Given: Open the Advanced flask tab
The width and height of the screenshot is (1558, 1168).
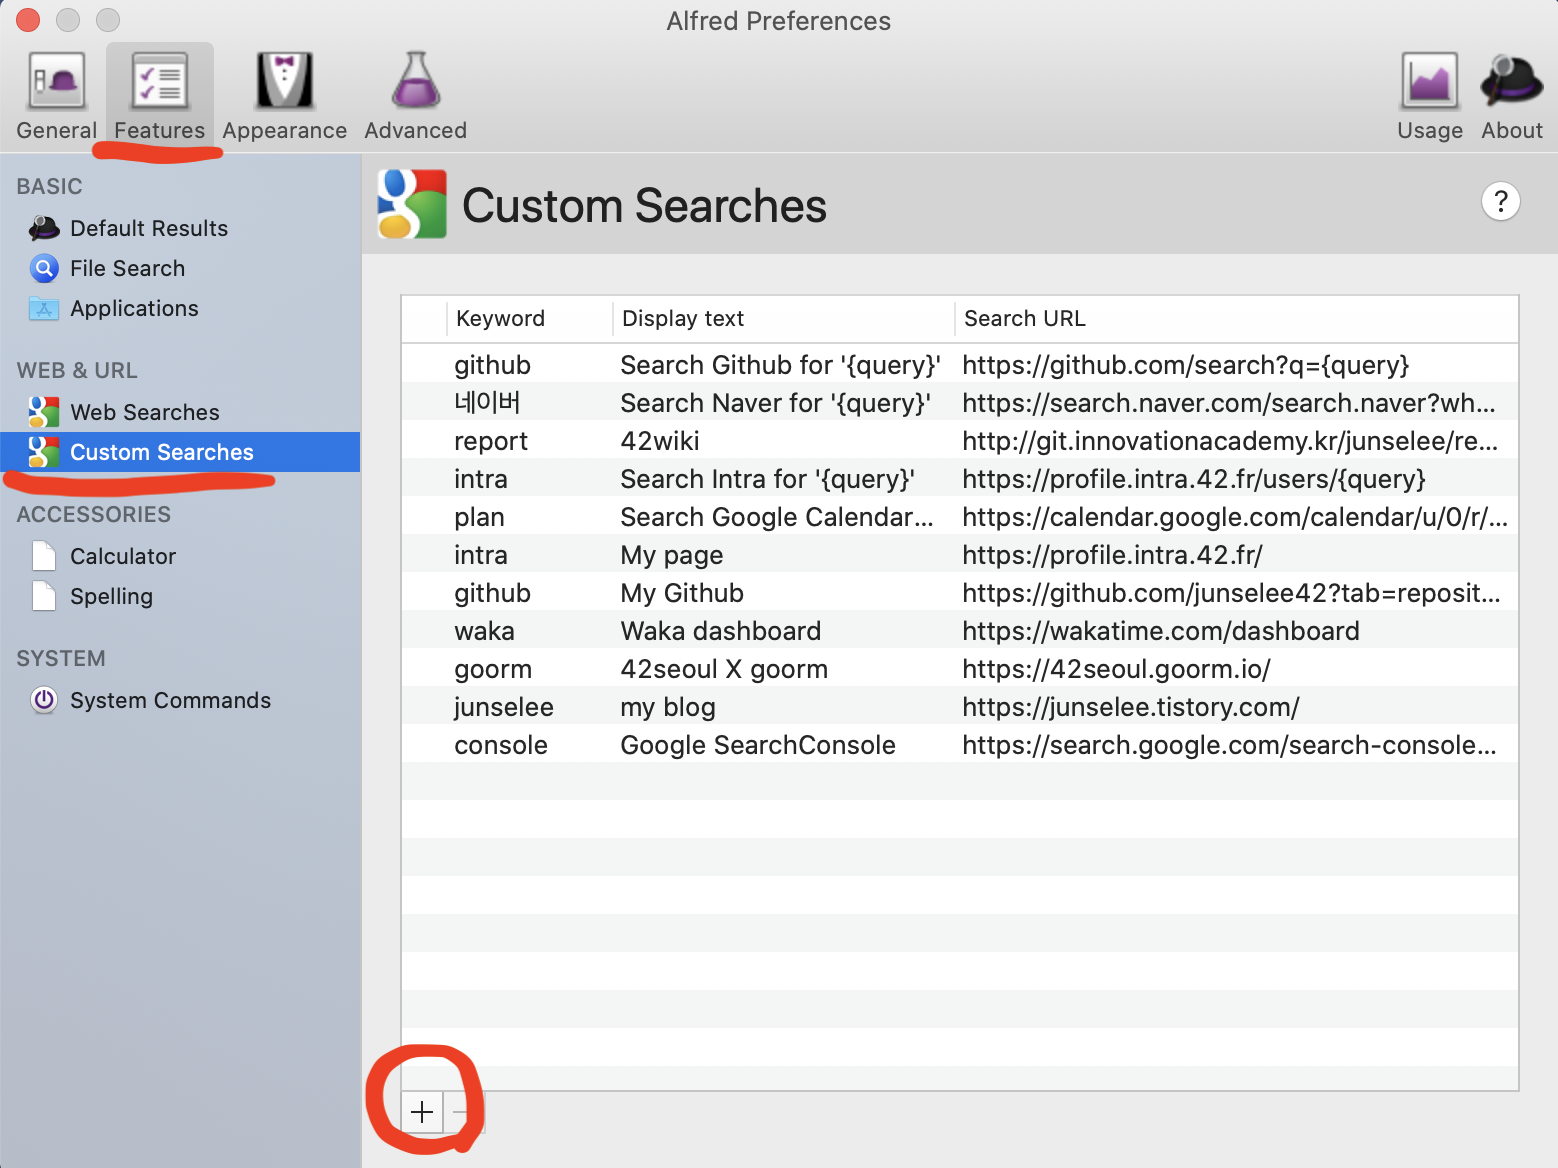Looking at the screenshot, I should pyautogui.click(x=416, y=96).
